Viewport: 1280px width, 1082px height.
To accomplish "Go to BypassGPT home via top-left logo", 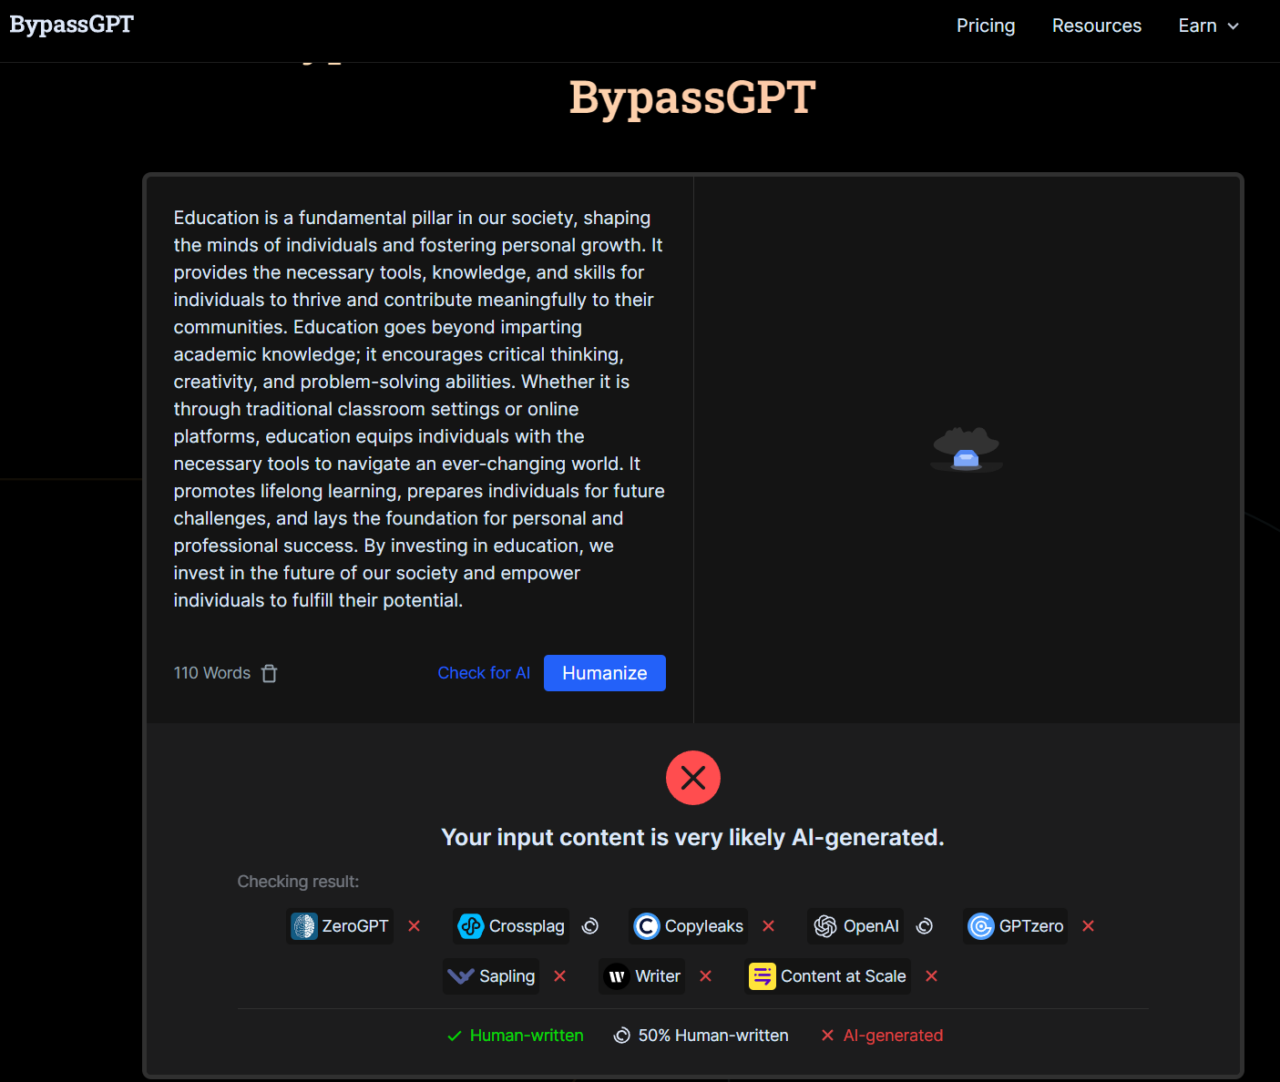I will pyautogui.click(x=72, y=25).
